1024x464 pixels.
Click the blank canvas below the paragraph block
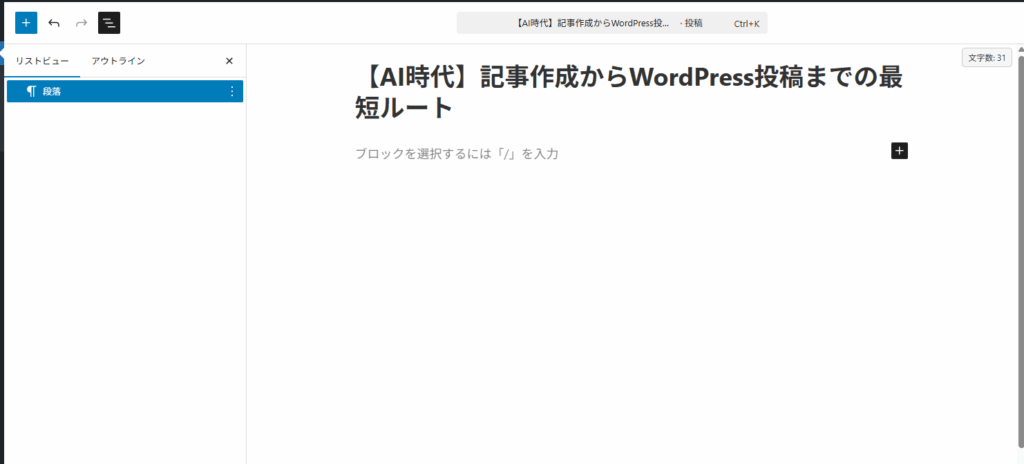tap(630, 320)
